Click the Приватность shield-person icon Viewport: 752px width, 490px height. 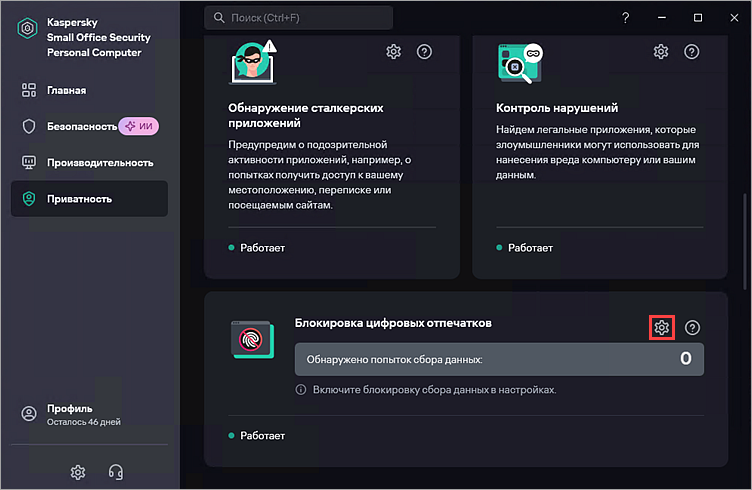[29, 198]
